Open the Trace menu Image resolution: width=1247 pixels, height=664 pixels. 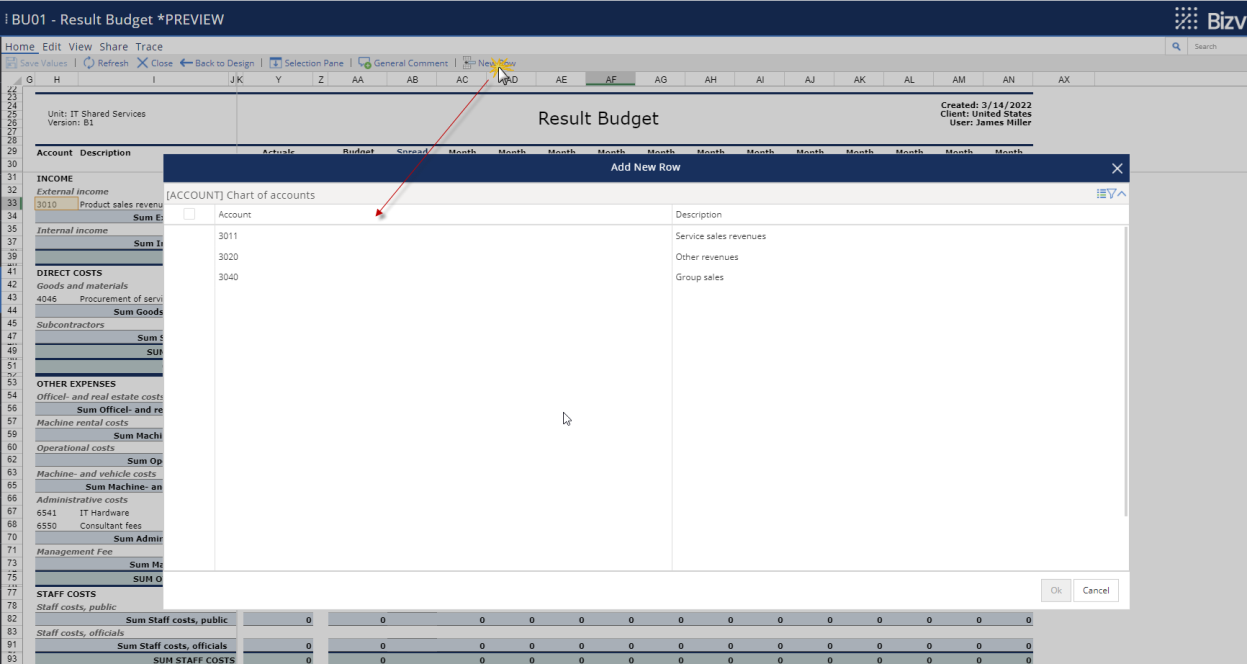click(149, 46)
